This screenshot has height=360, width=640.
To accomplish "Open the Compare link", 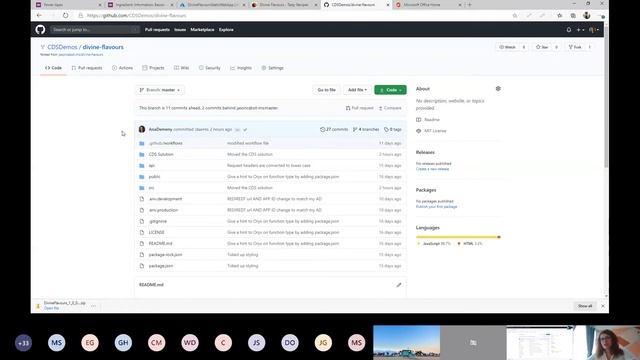I will pos(390,108).
